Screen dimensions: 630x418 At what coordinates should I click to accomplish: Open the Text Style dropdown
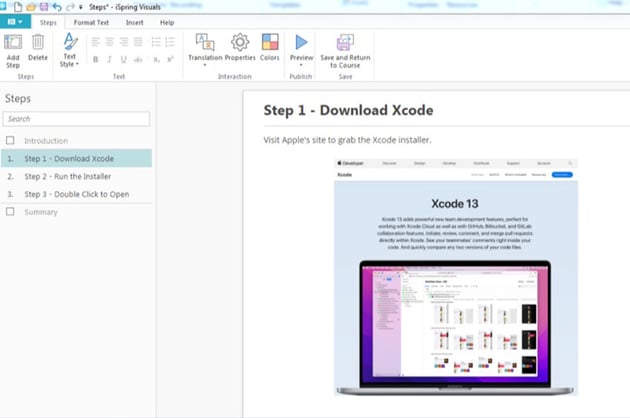[69, 62]
